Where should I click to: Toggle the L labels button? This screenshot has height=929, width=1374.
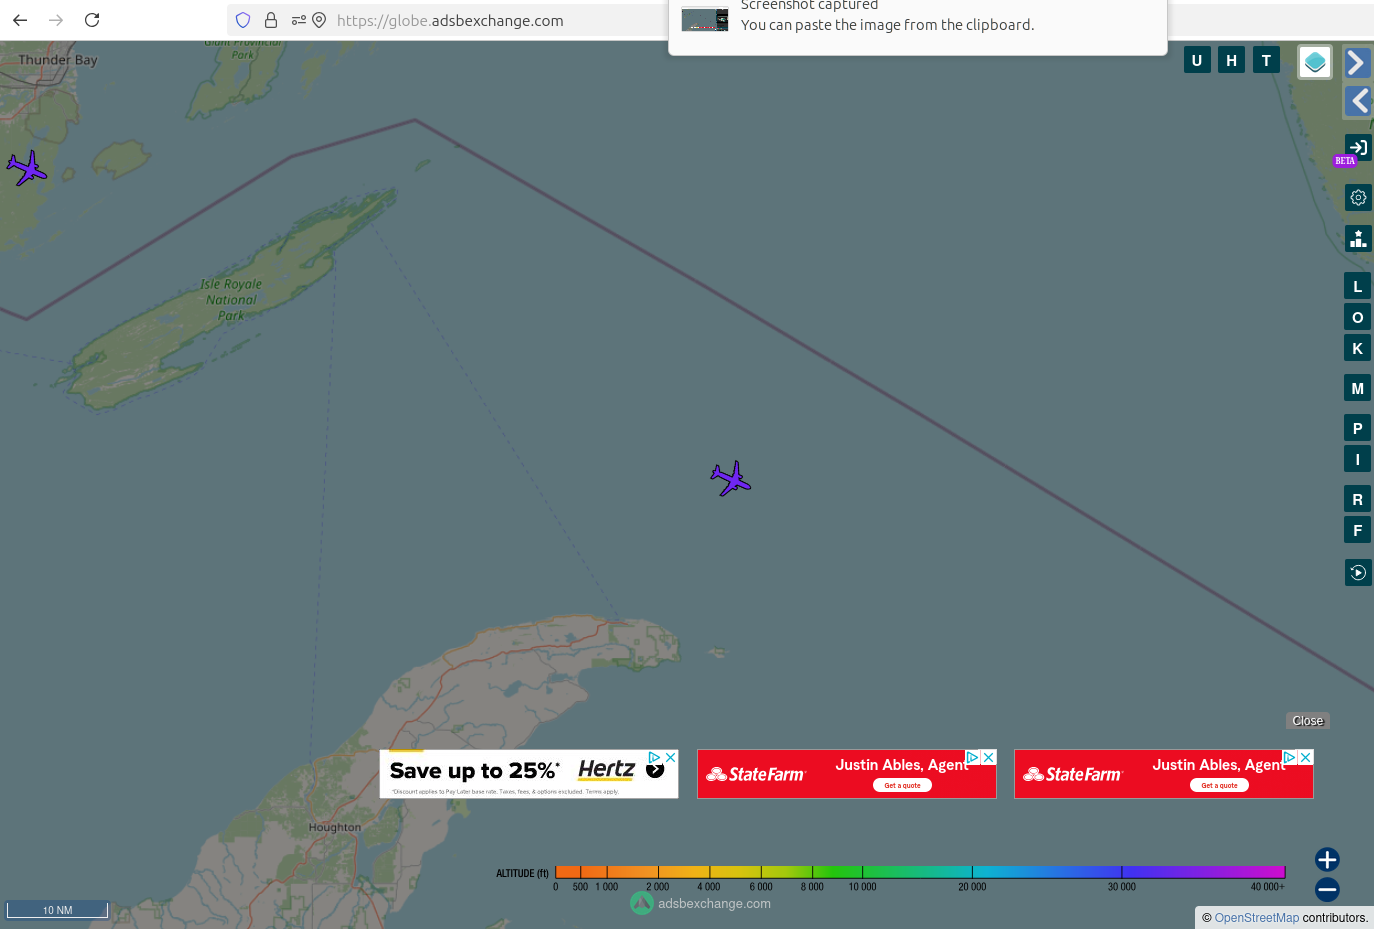[1357, 286]
